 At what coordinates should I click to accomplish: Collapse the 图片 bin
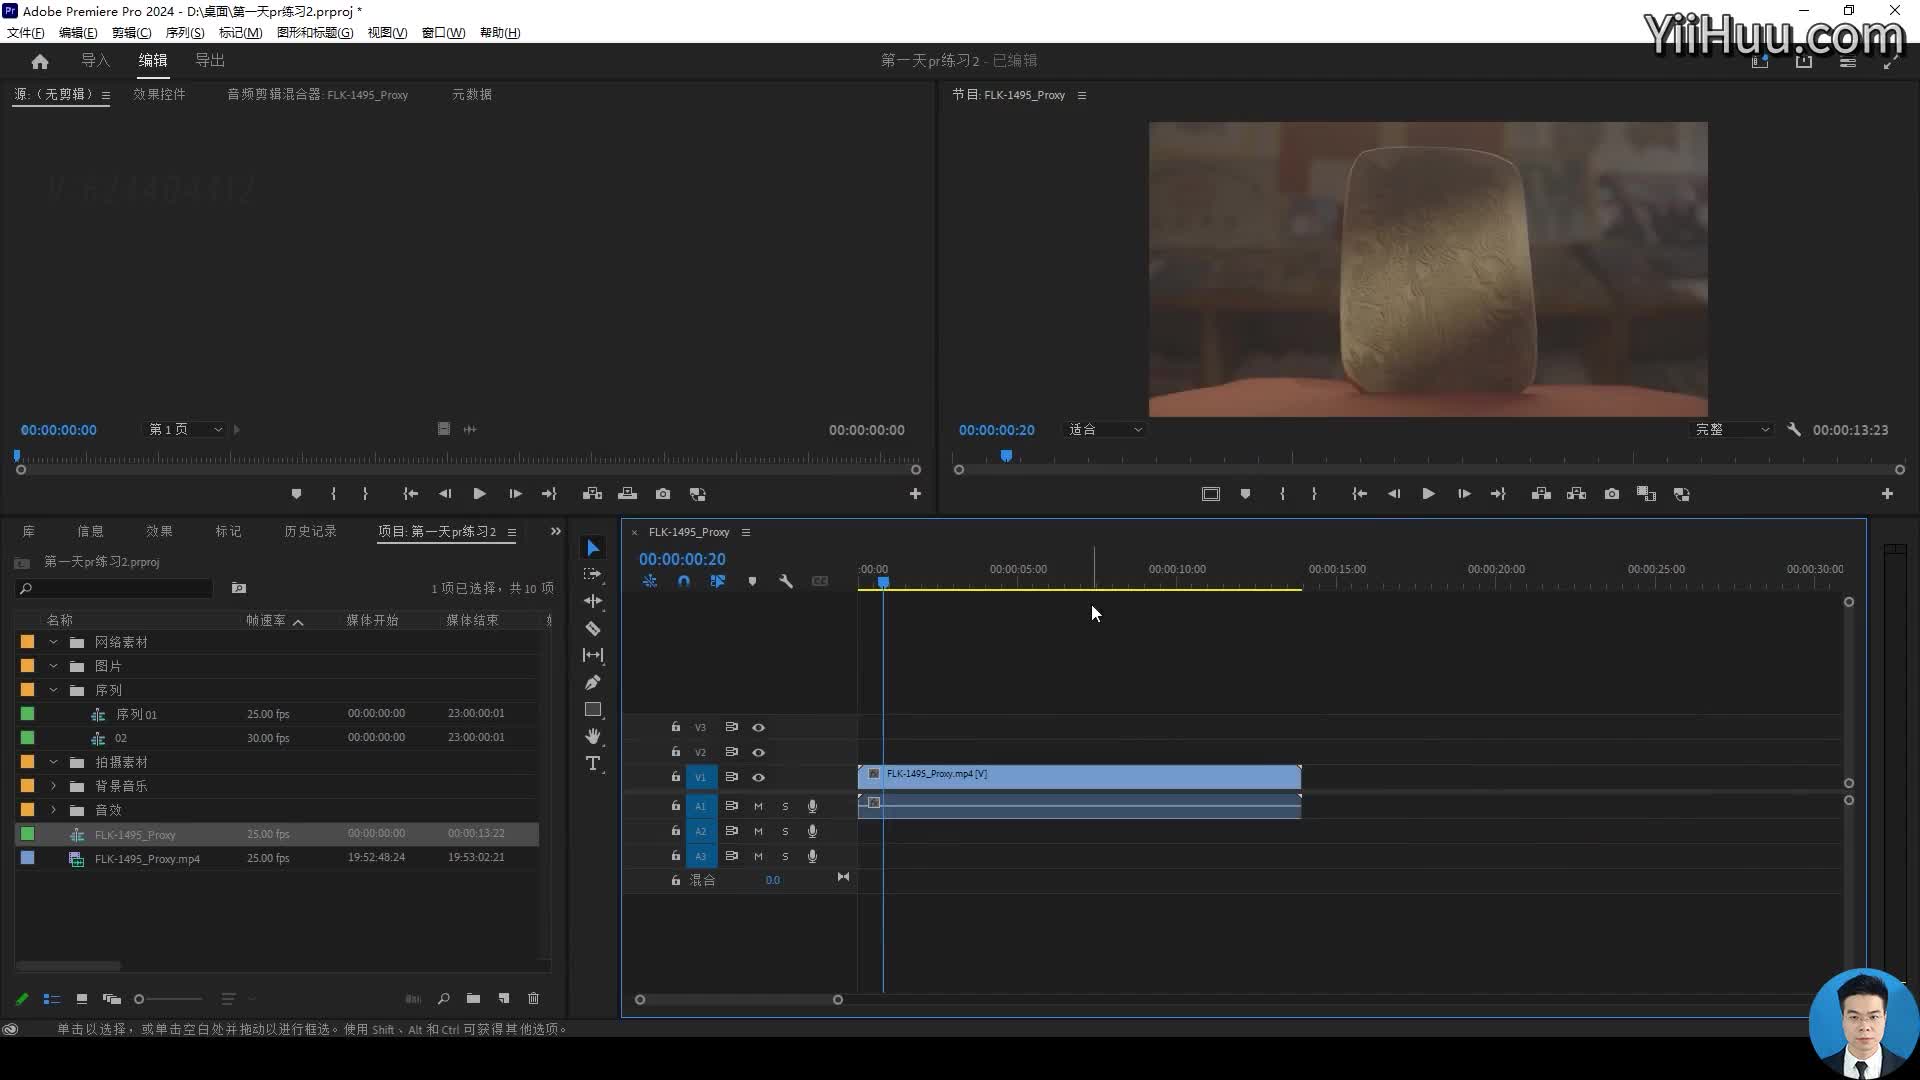pyautogui.click(x=53, y=666)
